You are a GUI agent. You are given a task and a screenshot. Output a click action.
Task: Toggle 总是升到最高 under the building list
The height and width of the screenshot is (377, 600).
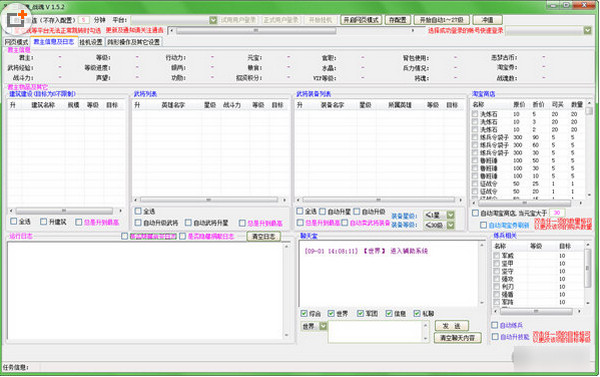[x=79, y=222]
